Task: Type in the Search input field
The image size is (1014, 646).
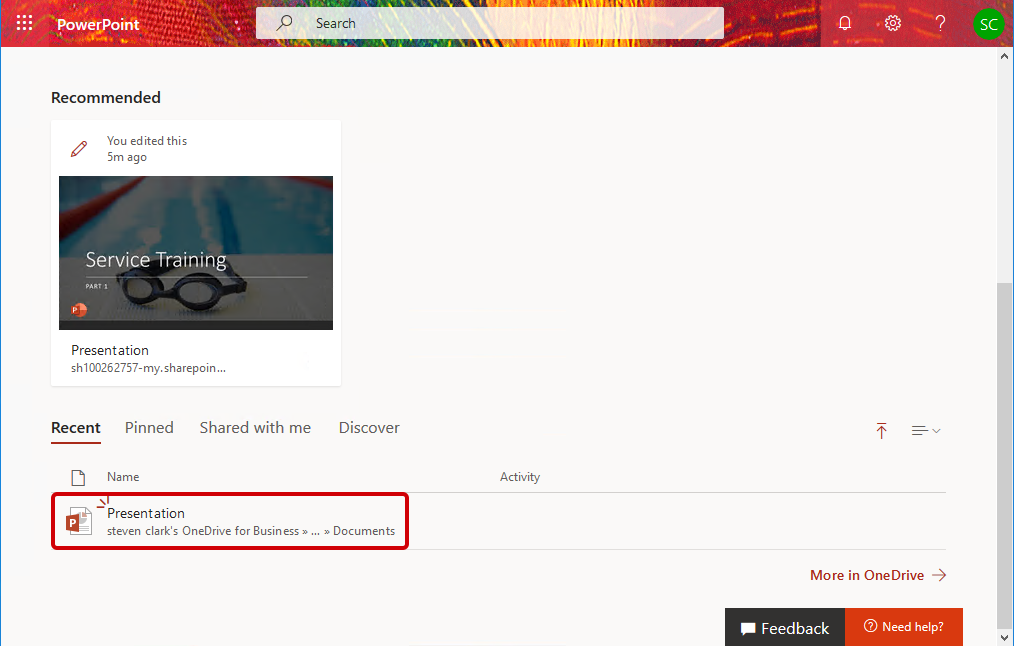Action: 510,23
